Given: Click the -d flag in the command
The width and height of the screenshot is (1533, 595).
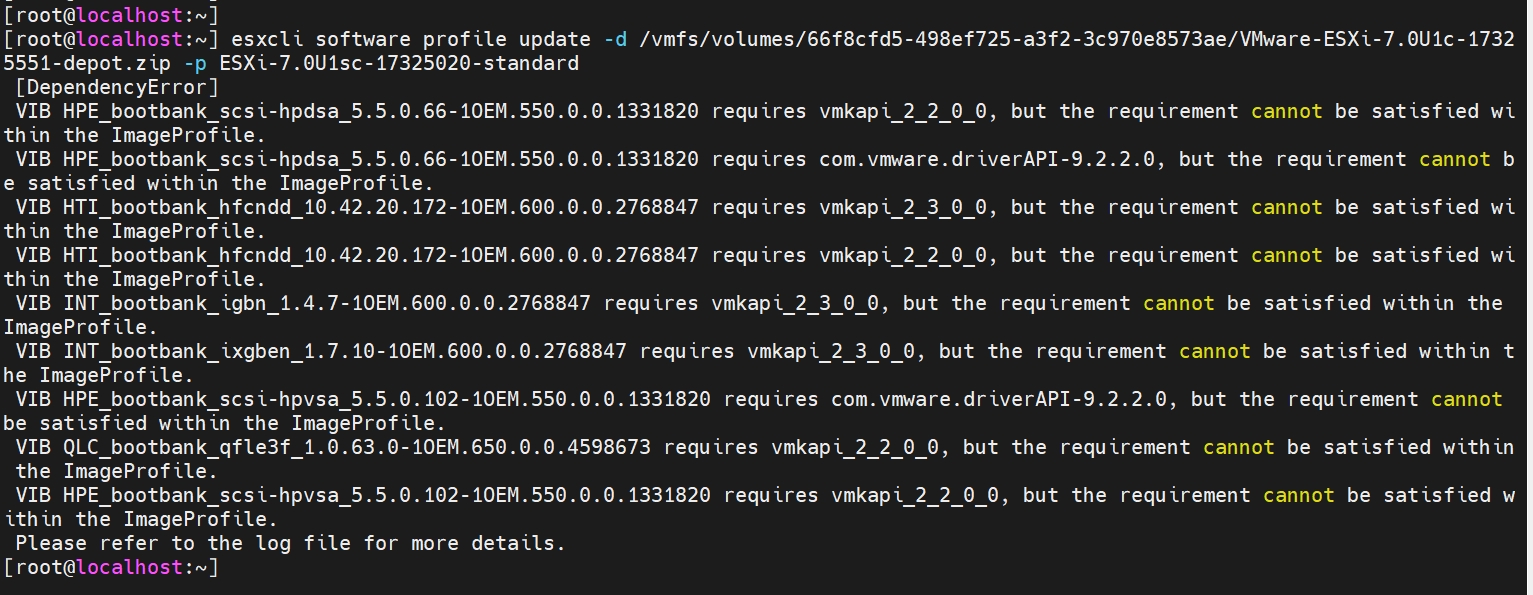Looking at the screenshot, I should pos(615,39).
